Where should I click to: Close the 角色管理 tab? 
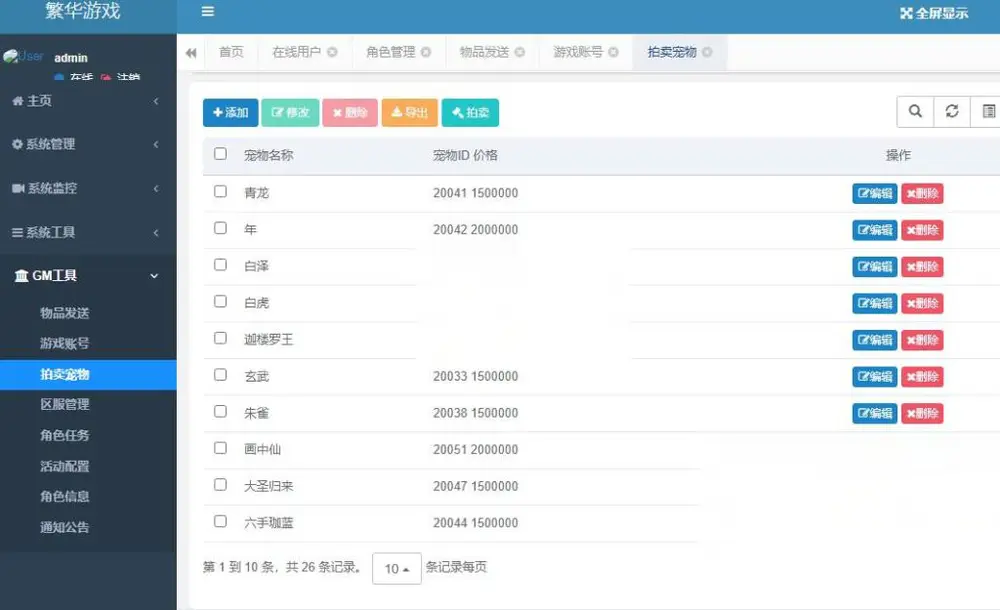tap(426, 52)
